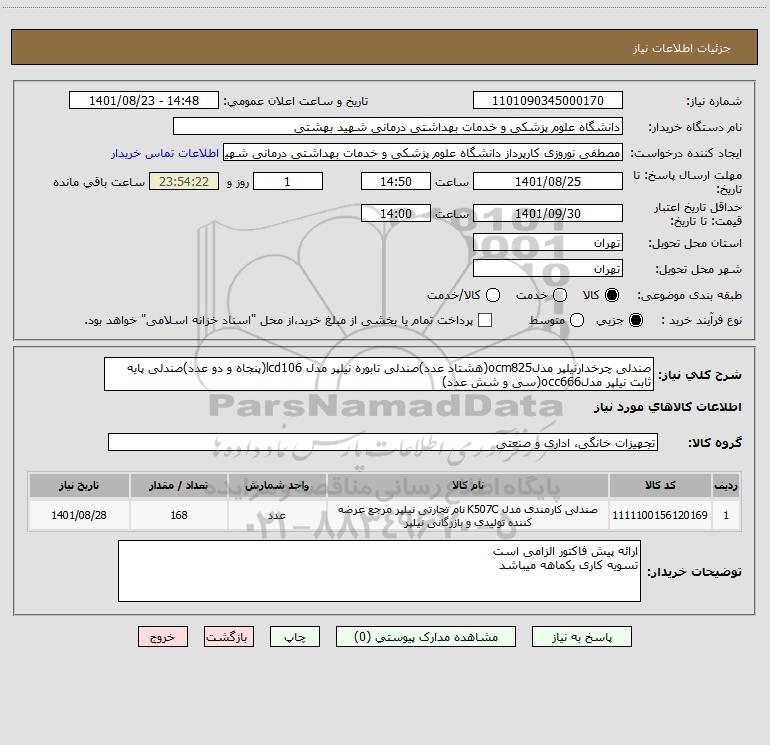Click the delivery province field تهران
Viewport: 770px width, 745px height.
pyautogui.click(x=548, y=243)
